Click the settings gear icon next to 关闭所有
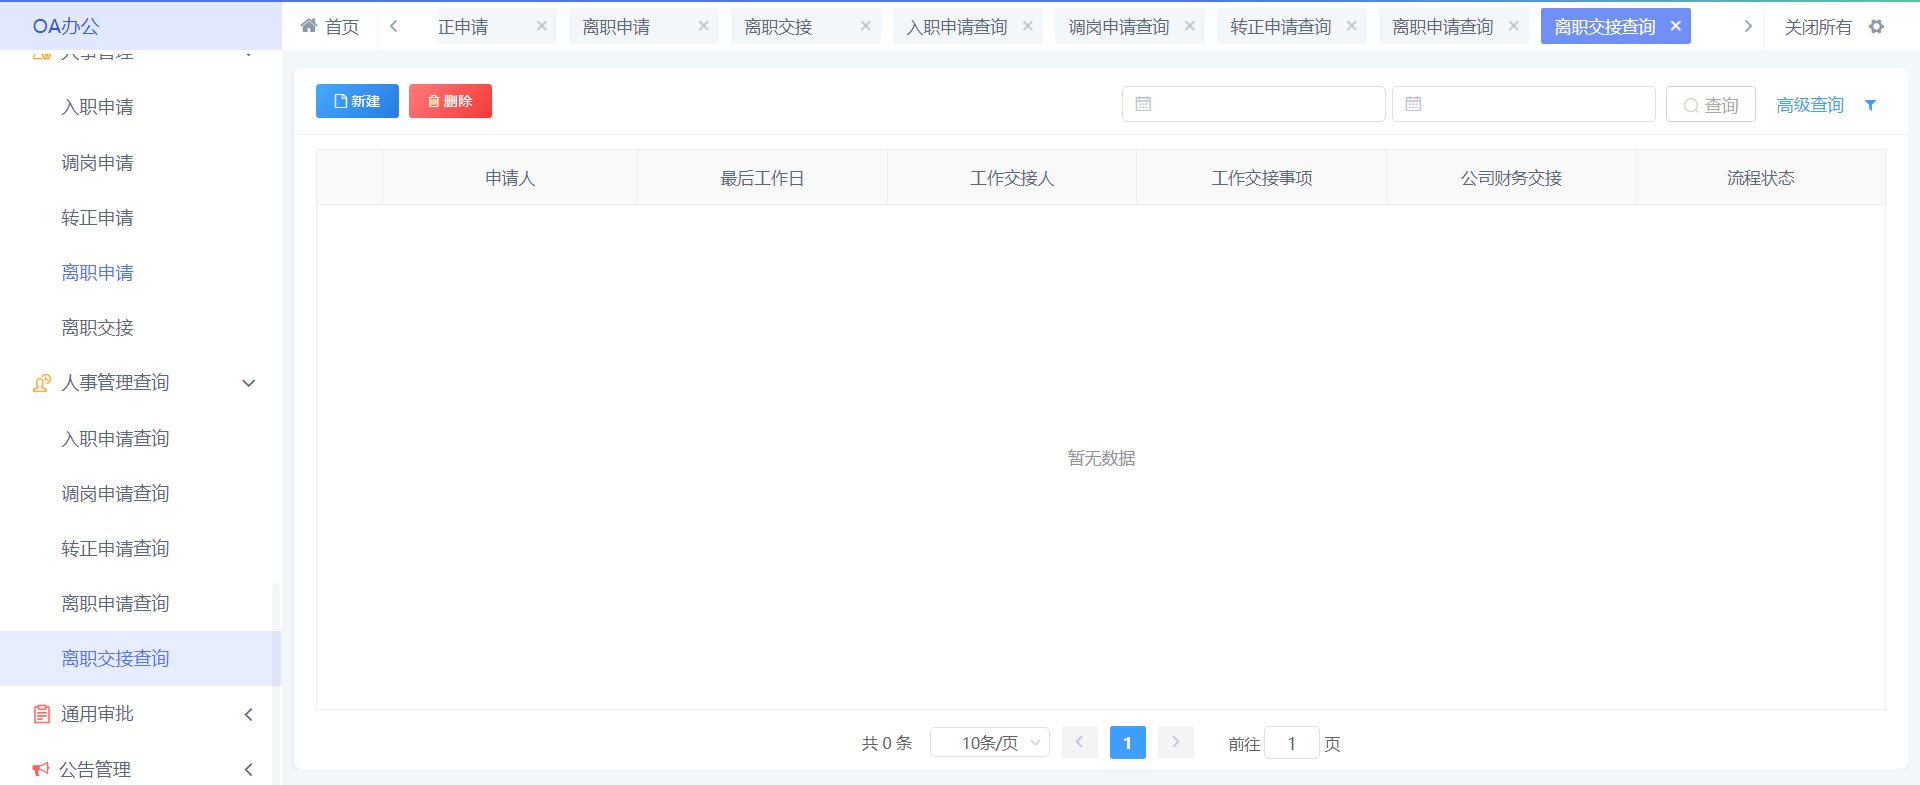The image size is (1920, 785). coord(1876,27)
